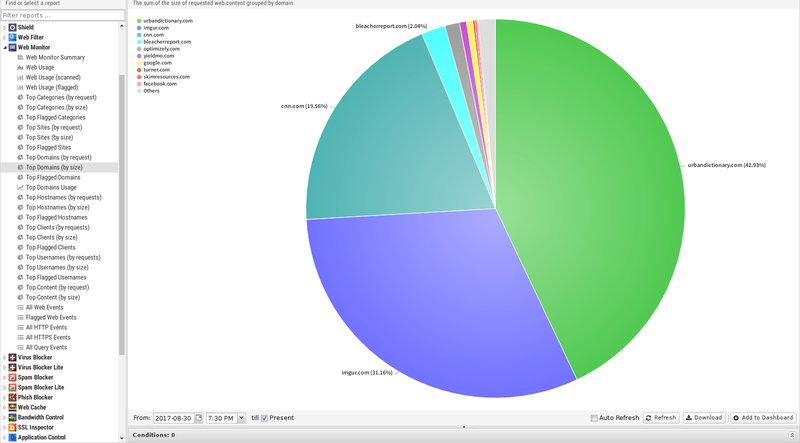Click the Shield app icon
Screen dimensions: 800x443
click(x=13, y=27)
